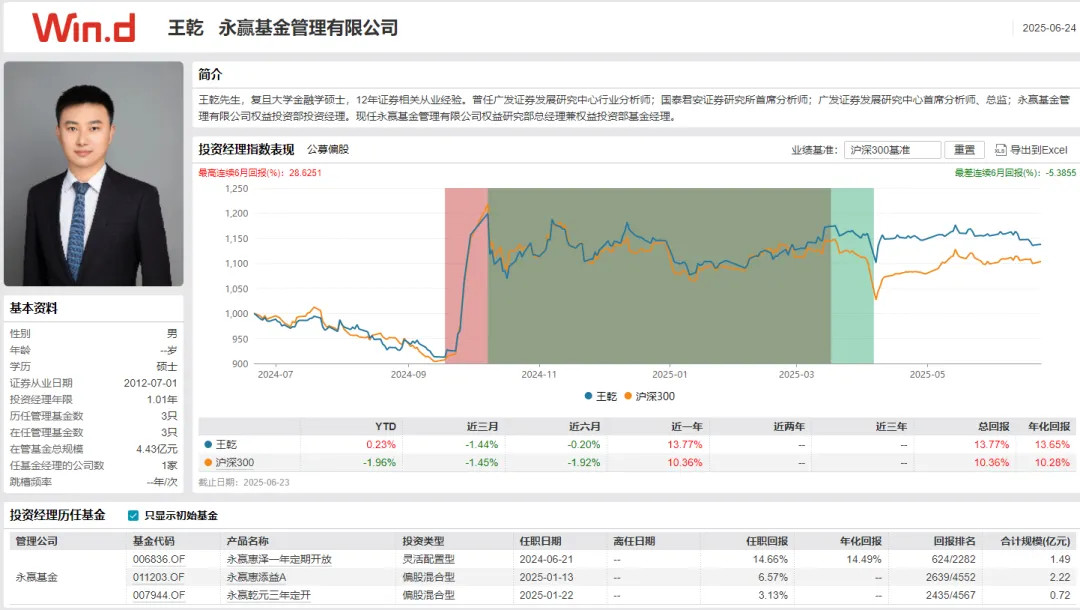Image resolution: width=1080 pixels, height=610 pixels.
Task: Click the 近一年 column header
Action: pyautogui.click(x=687, y=426)
